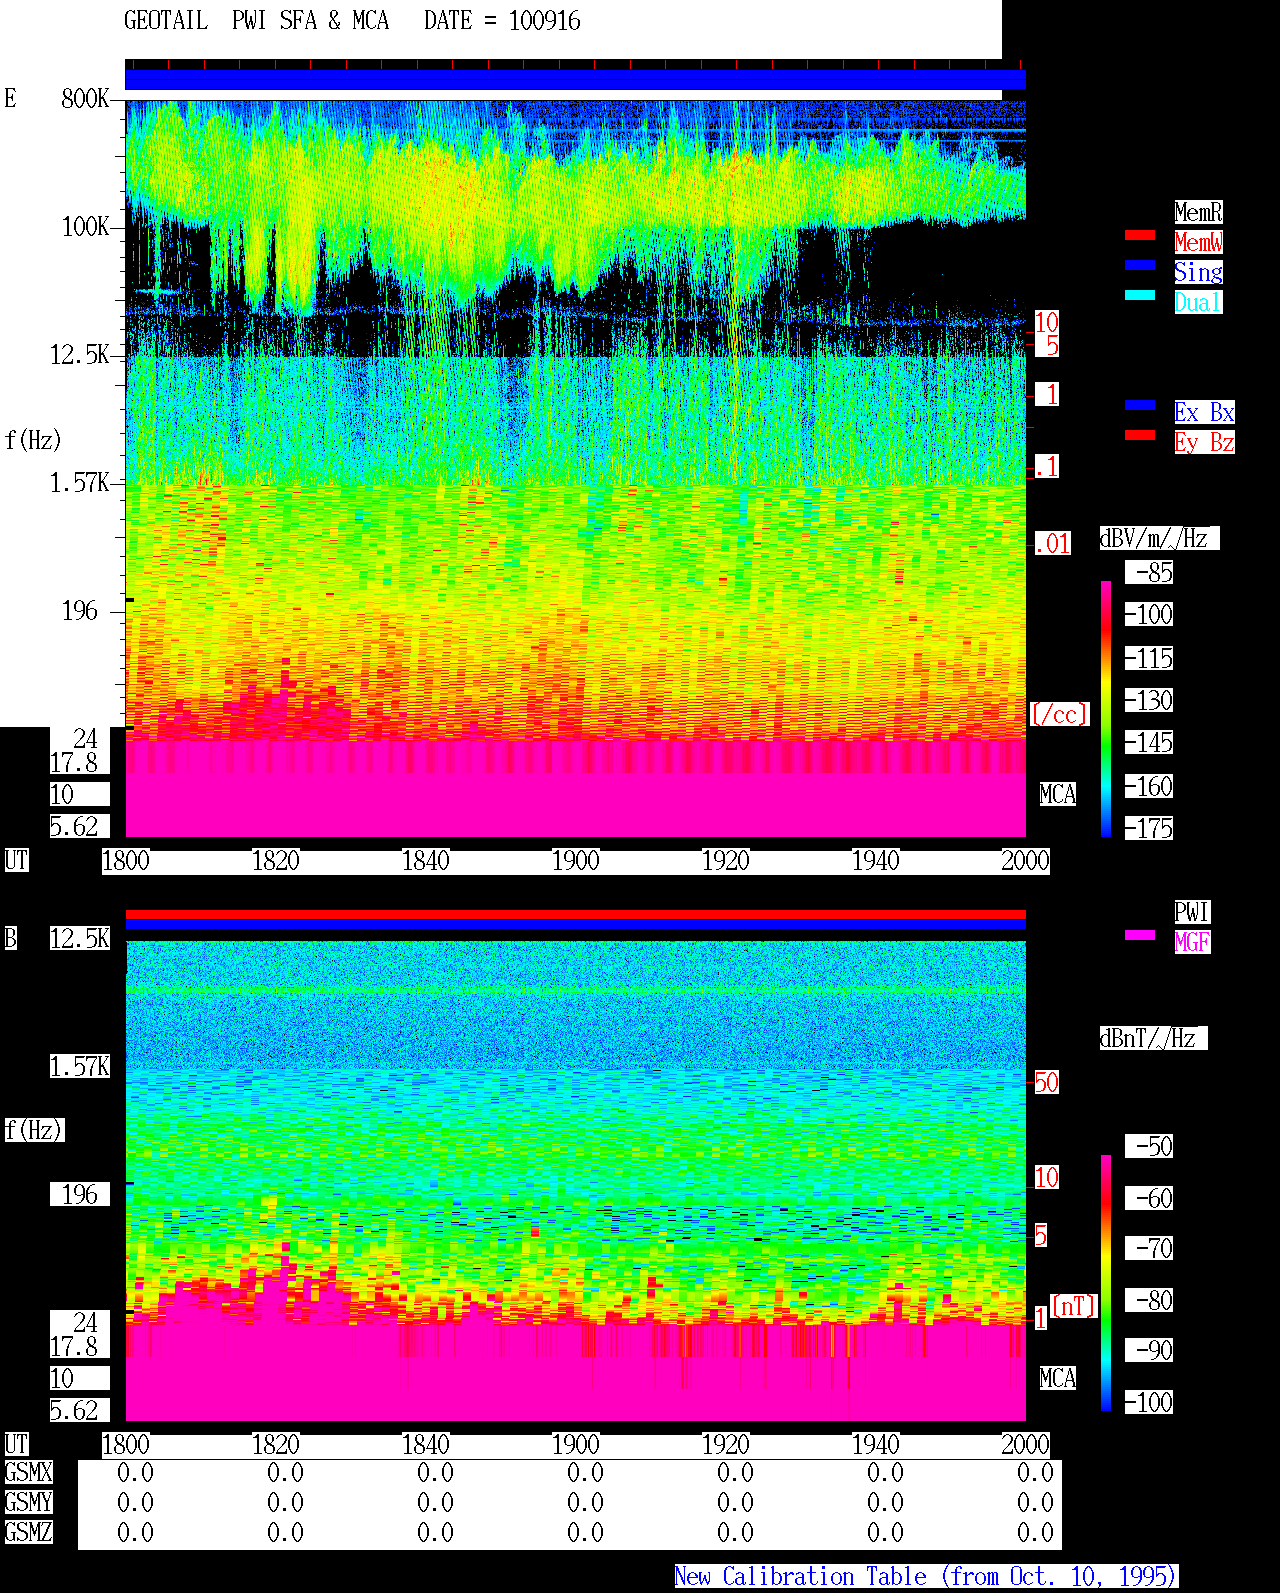Open the New Calibration Table link
Viewport: 1280px width, 1593px height.
(x=926, y=1577)
